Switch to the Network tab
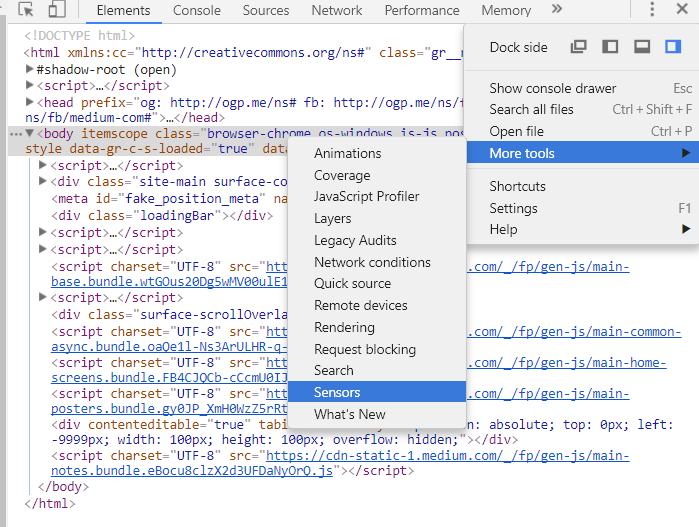 pos(337,10)
